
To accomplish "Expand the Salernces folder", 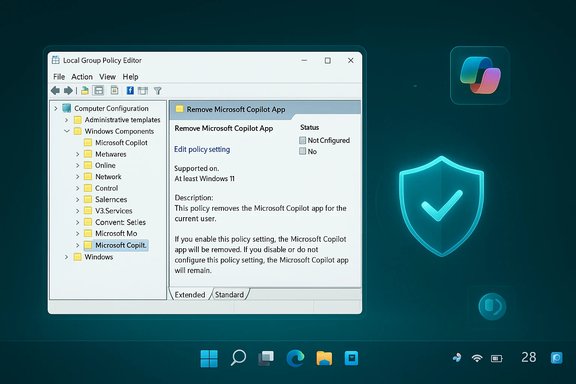I will pos(77,200).
